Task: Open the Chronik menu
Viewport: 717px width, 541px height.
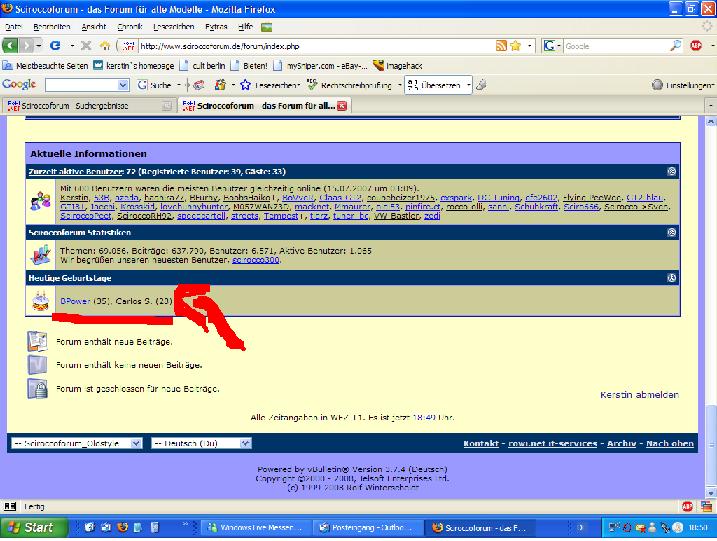Action: click(130, 27)
